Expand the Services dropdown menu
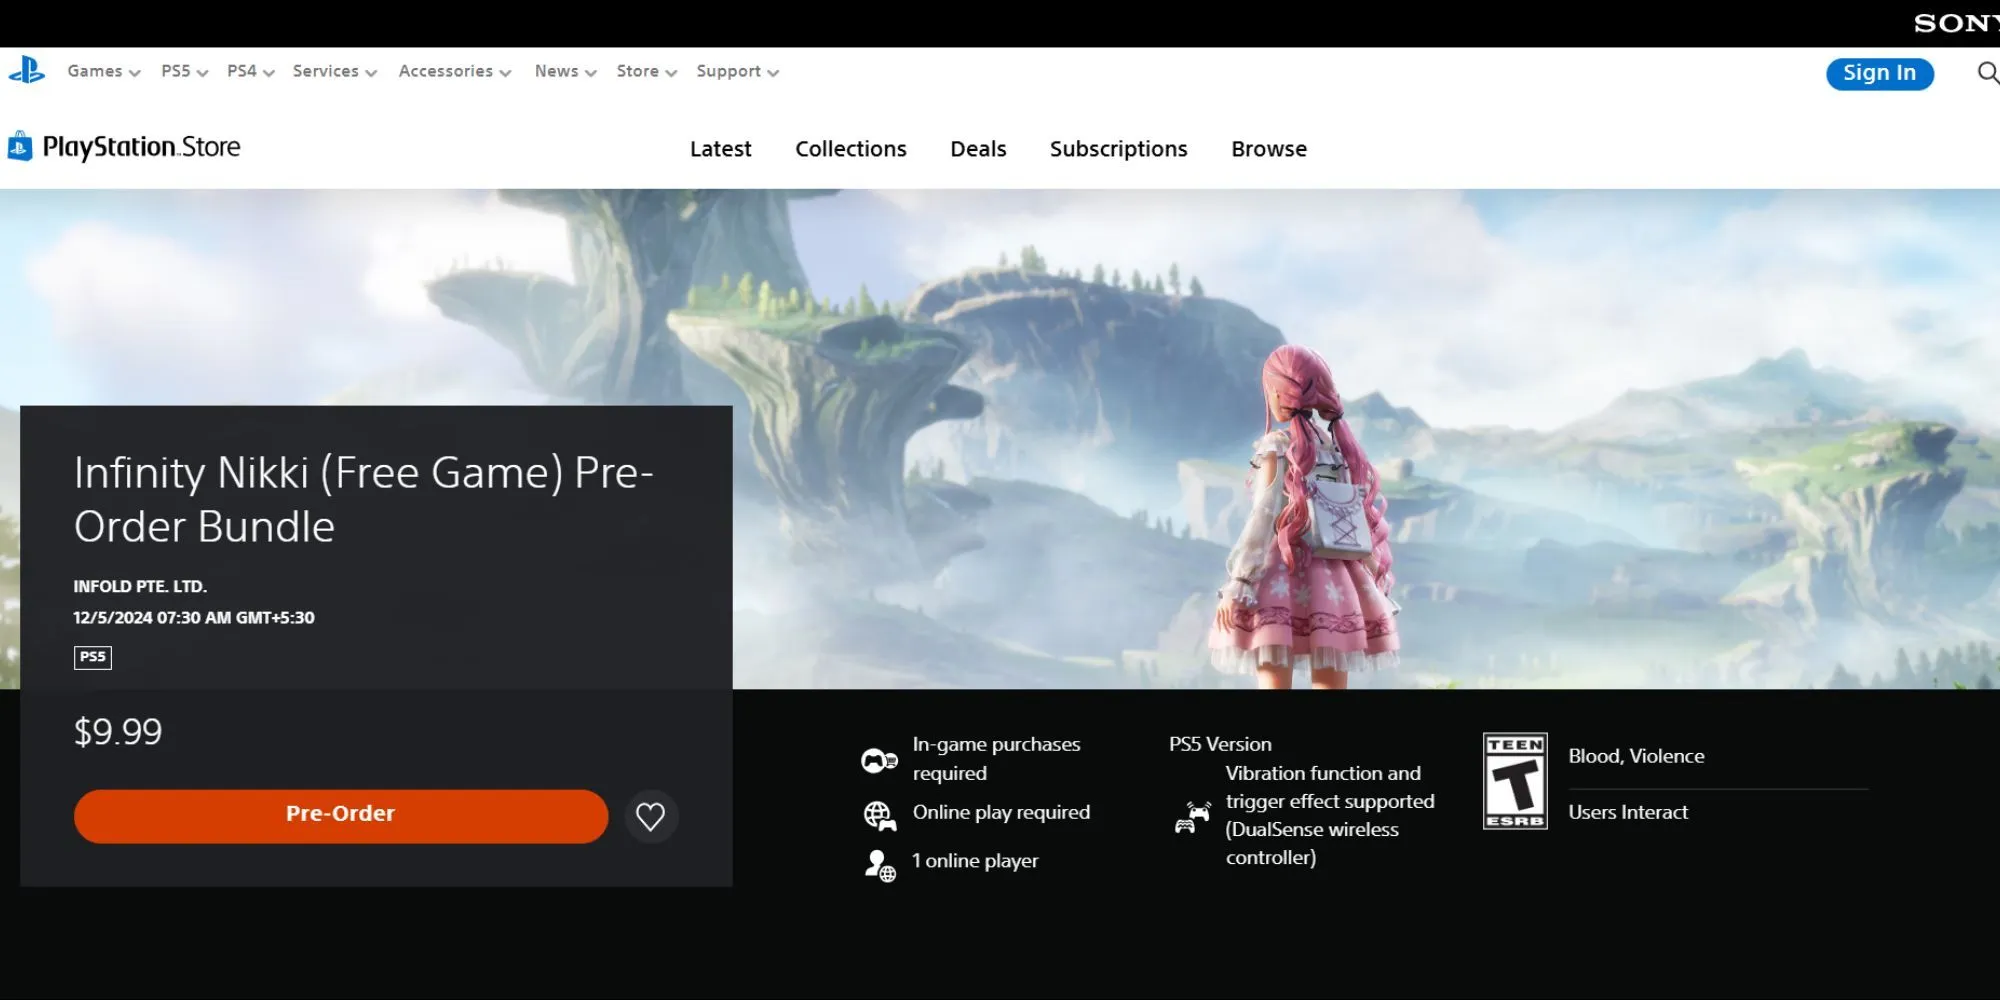The width and height of the screenshot is (2000, 1000). click(335, 72)
